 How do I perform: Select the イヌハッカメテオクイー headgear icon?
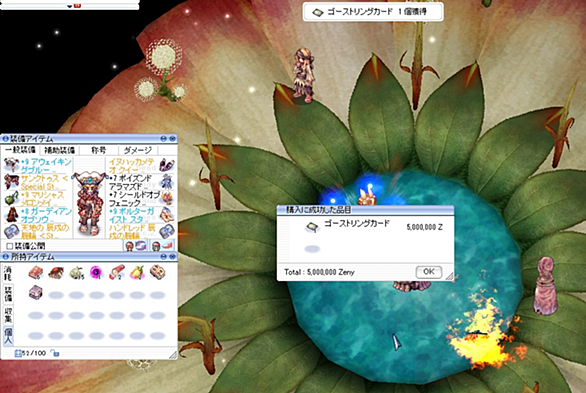[167, 165]
